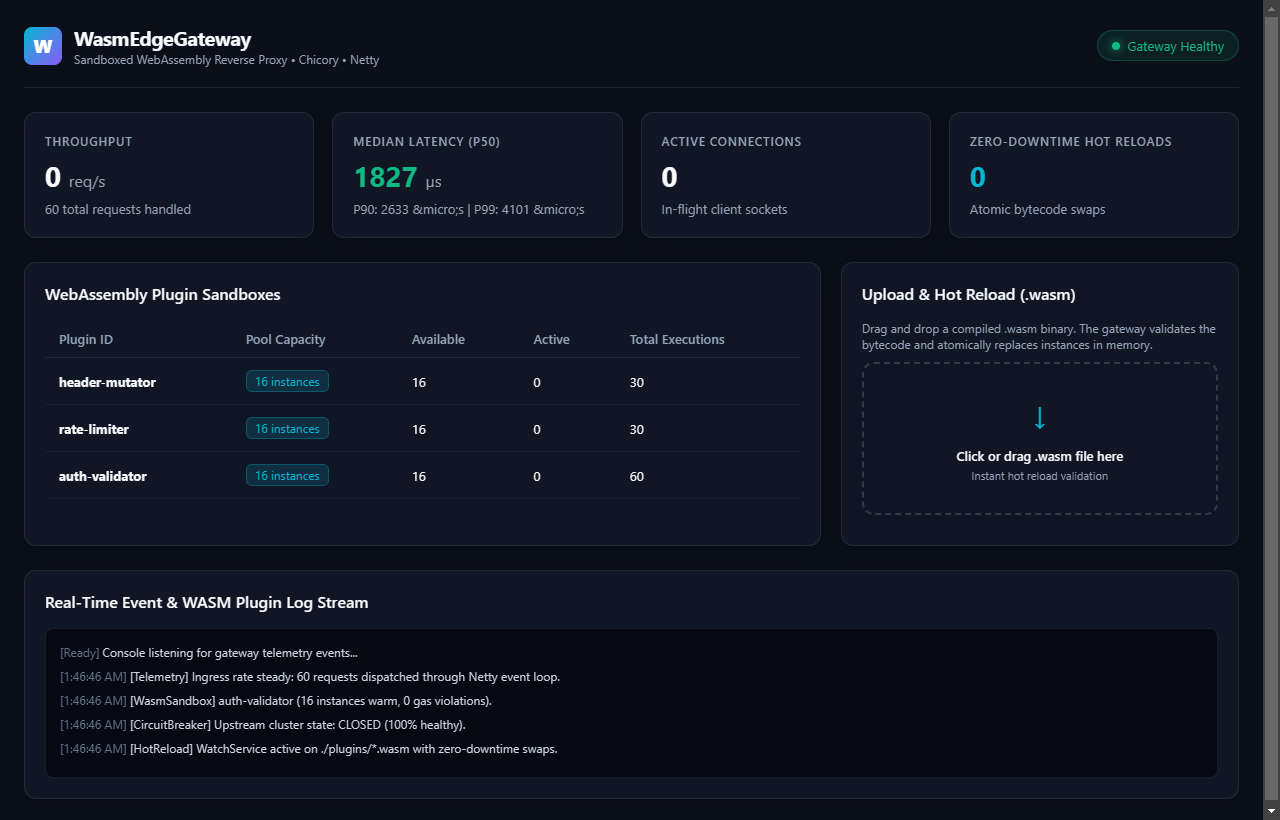Click the WasmEdgeGateway W logo icon
The height and width of the screenshot is (820, 1280).
43,46
